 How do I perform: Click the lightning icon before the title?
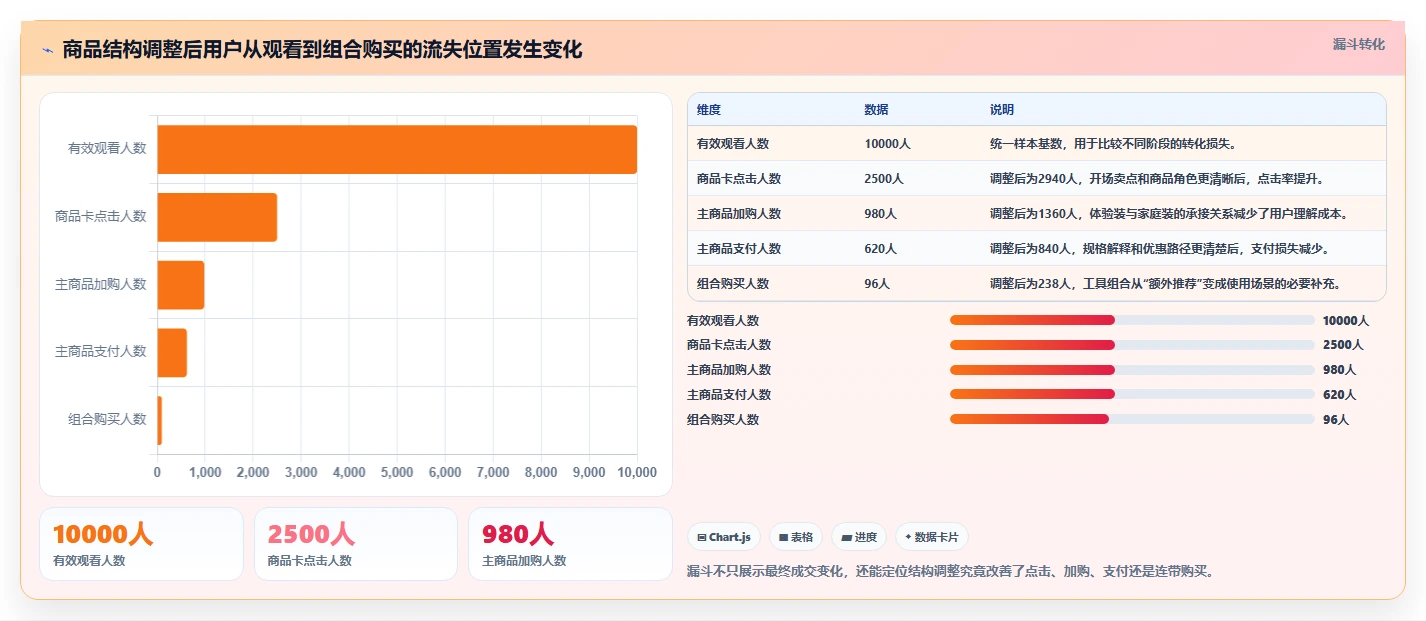48,50
